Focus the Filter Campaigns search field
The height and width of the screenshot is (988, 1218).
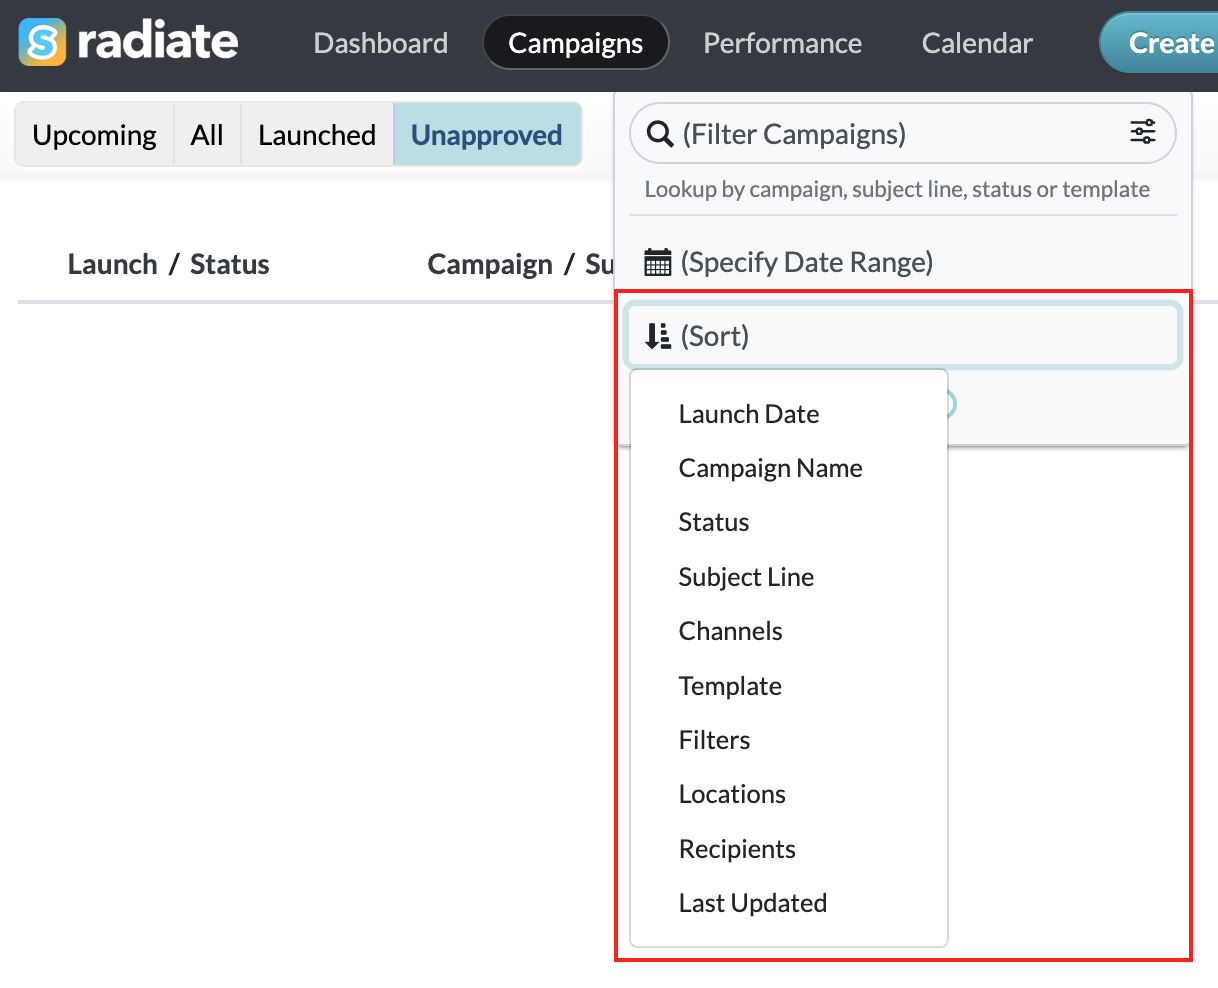tap(903, 133)
